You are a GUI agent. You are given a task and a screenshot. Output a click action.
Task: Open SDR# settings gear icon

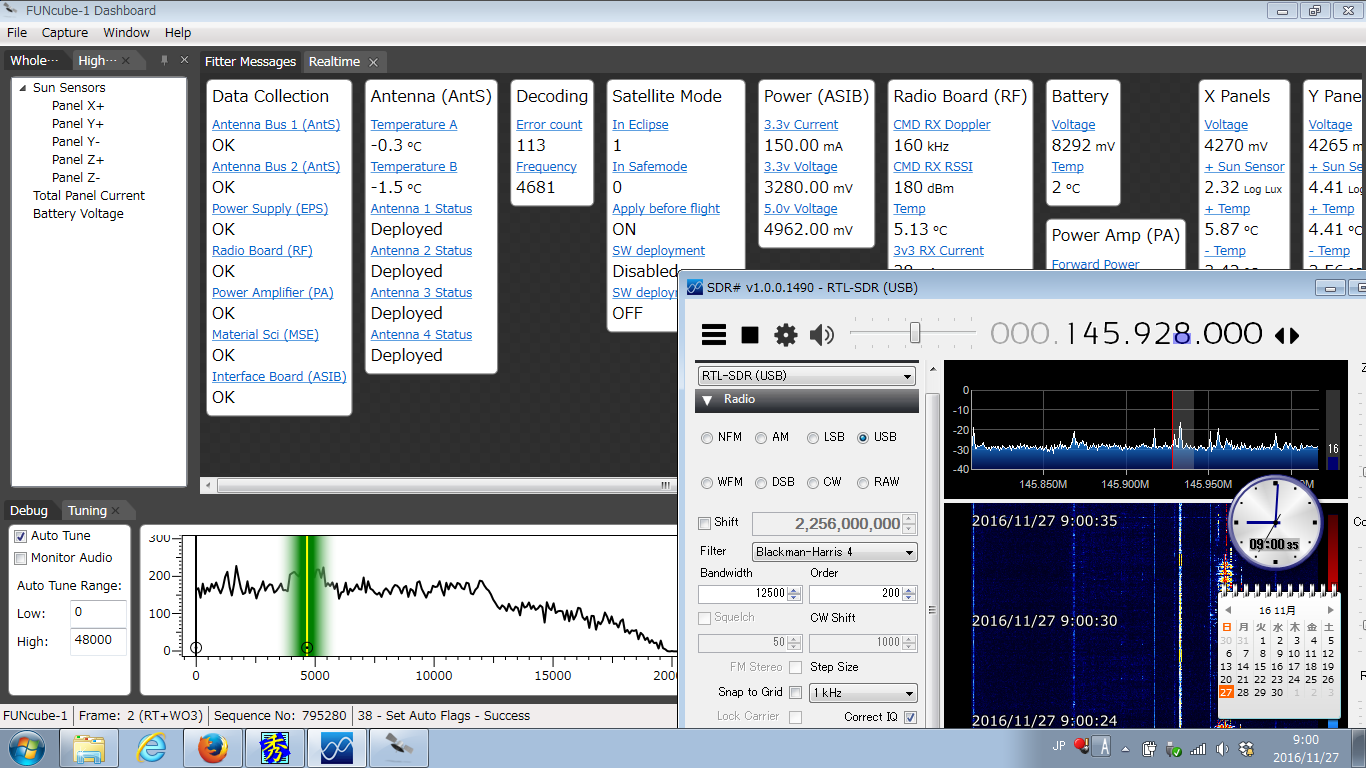point(786,335)
